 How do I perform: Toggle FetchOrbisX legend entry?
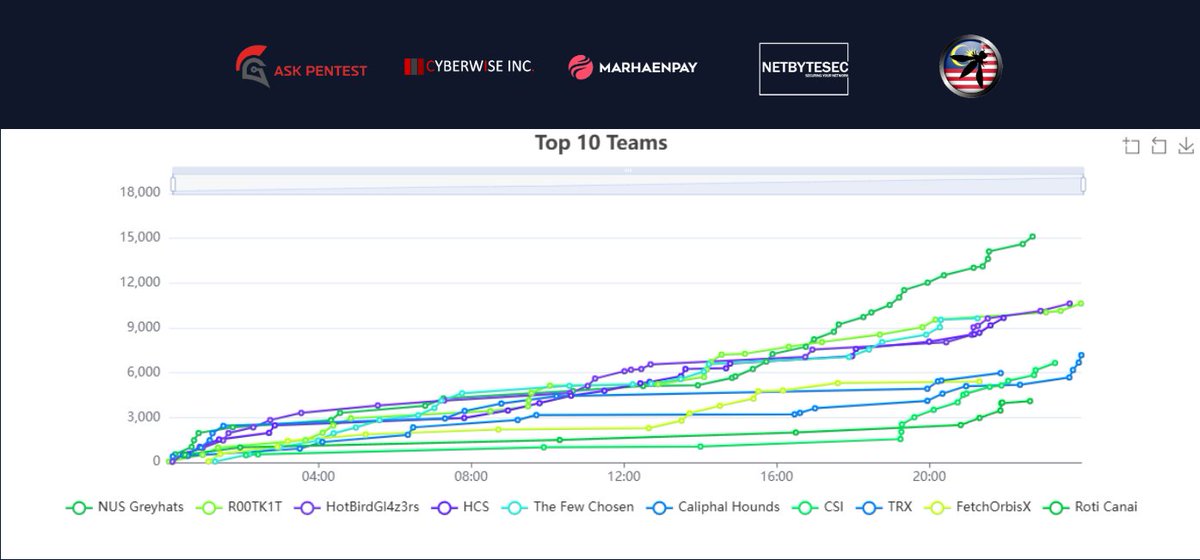click(979, 507)
